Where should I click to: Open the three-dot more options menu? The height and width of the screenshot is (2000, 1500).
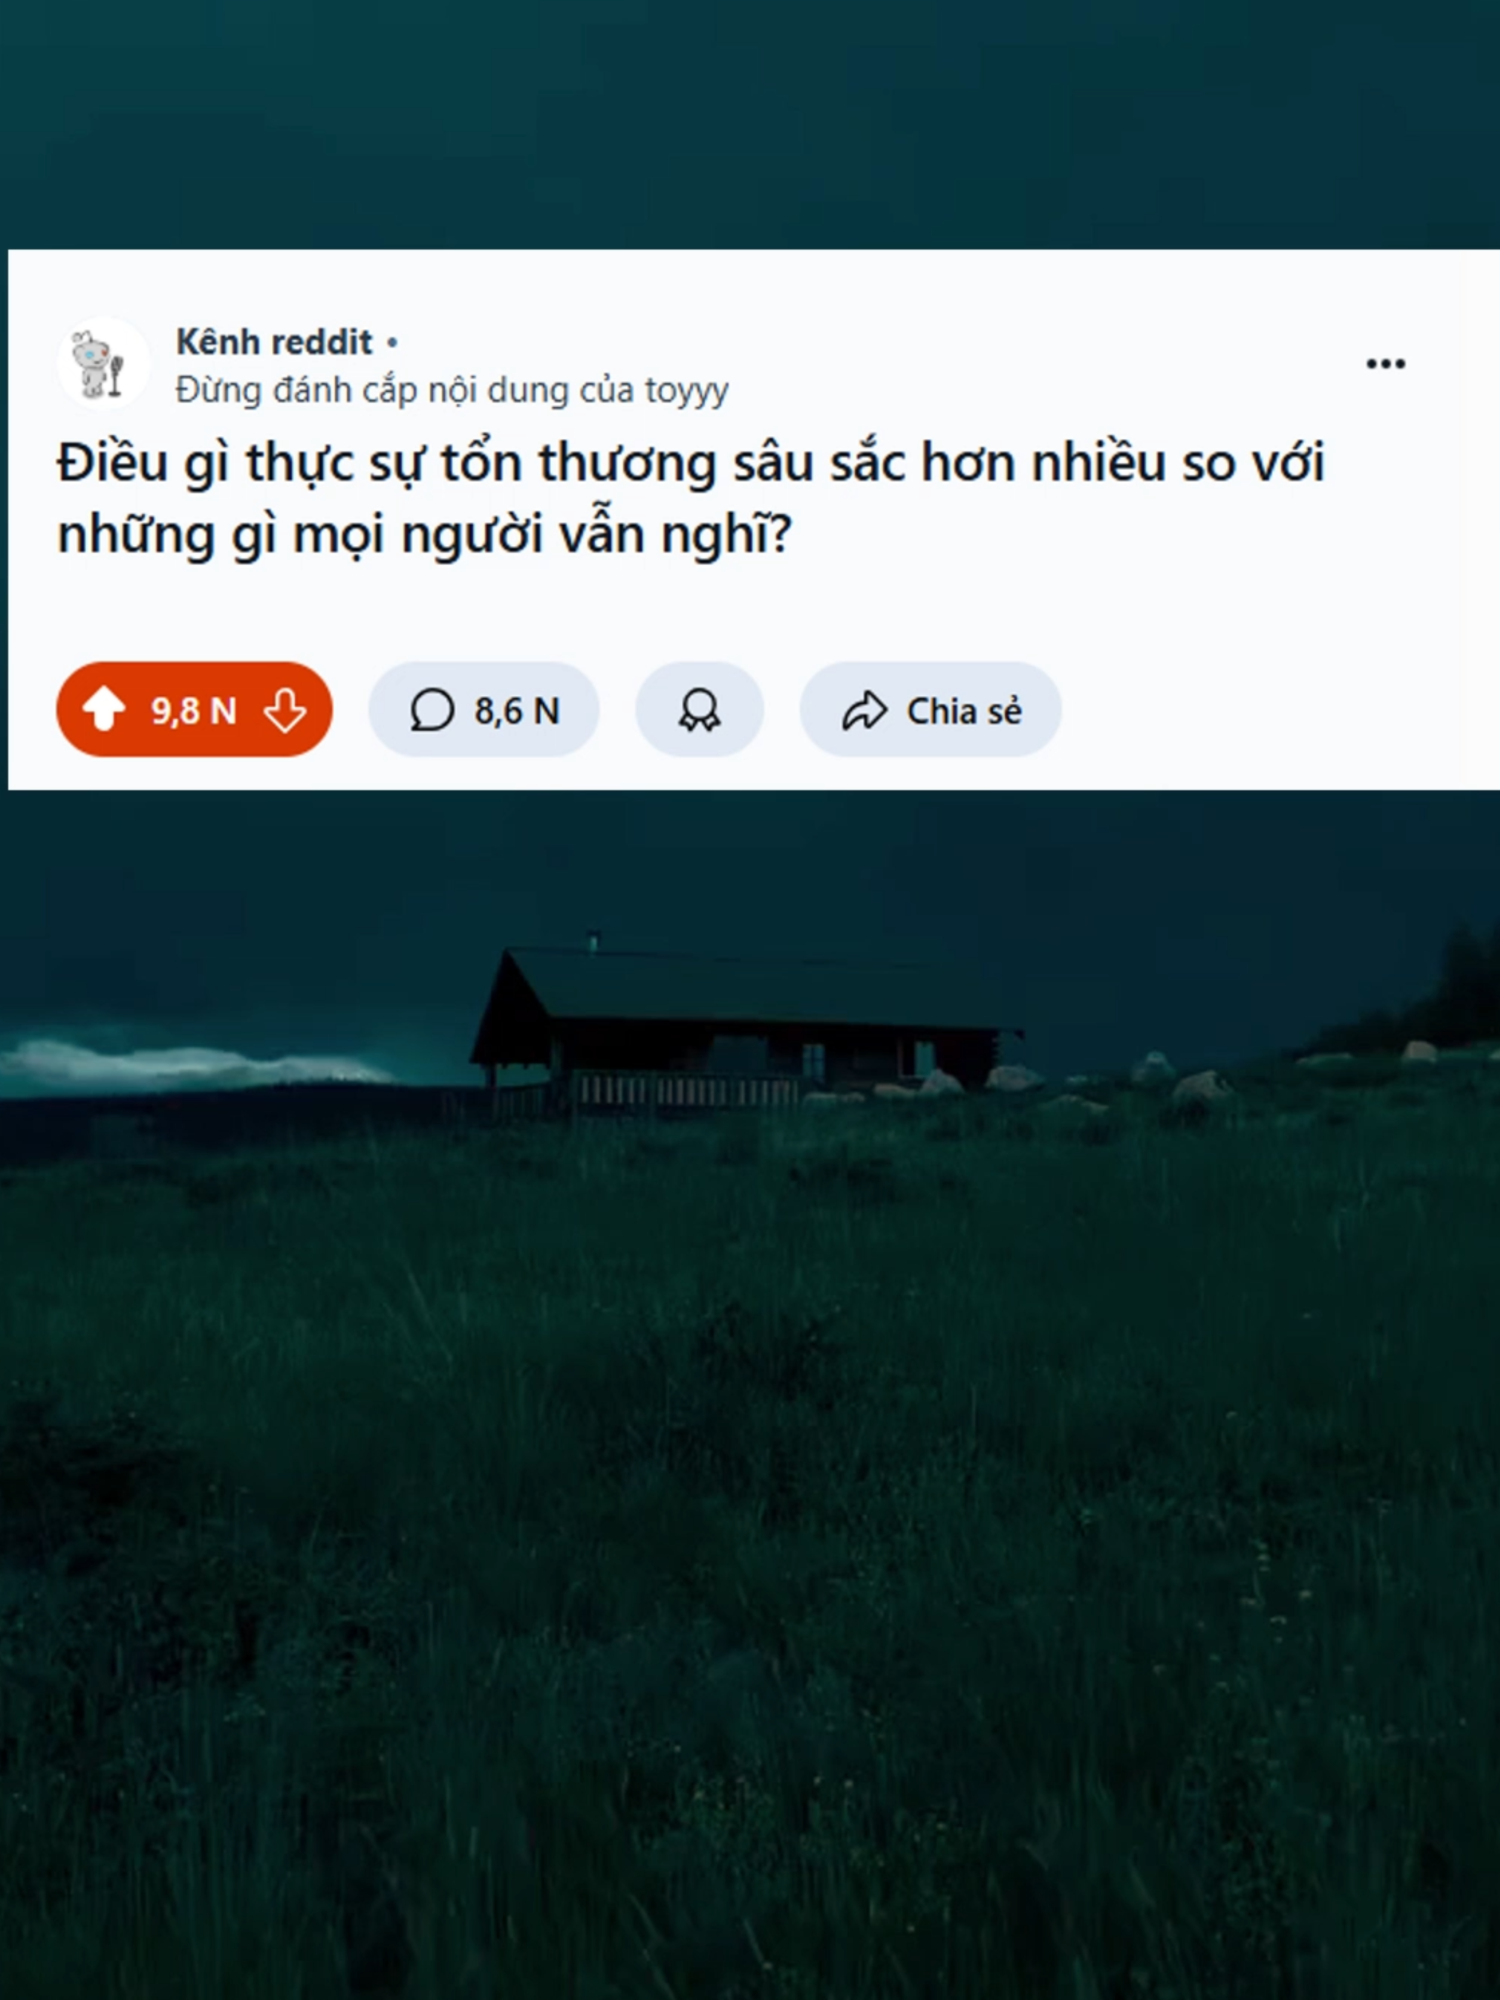(1385, 363)
